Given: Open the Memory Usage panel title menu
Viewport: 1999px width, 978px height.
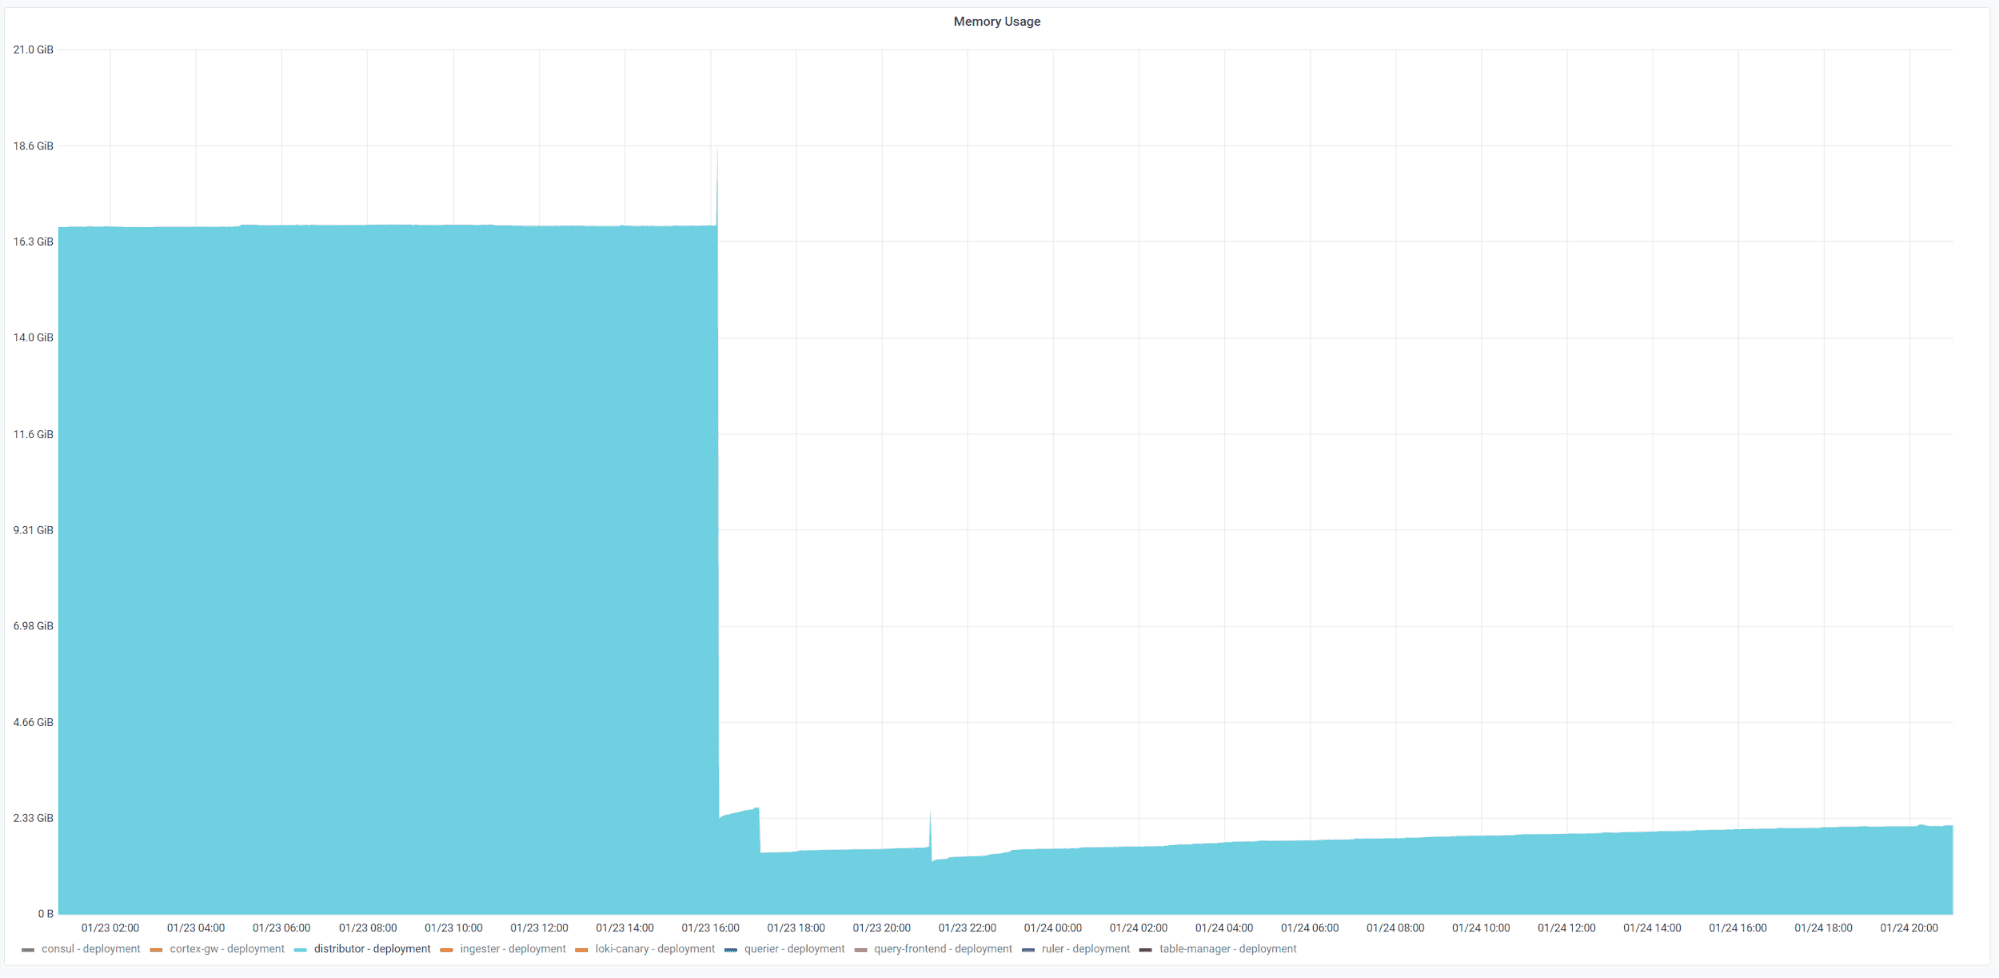Looking at the screenshot, I should tap(996, 21).
